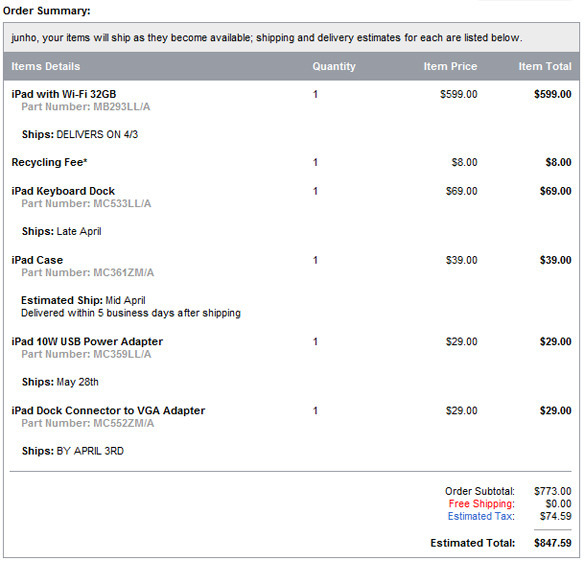
Task: Click the 'Items Details' column header
Action: [45, 66]
